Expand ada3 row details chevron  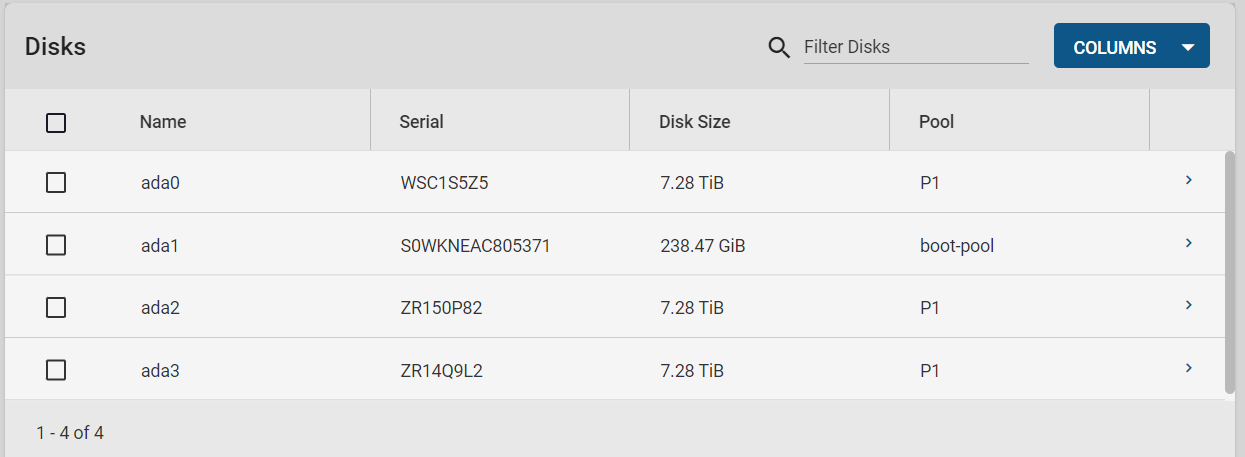(x=1188, y=368)
